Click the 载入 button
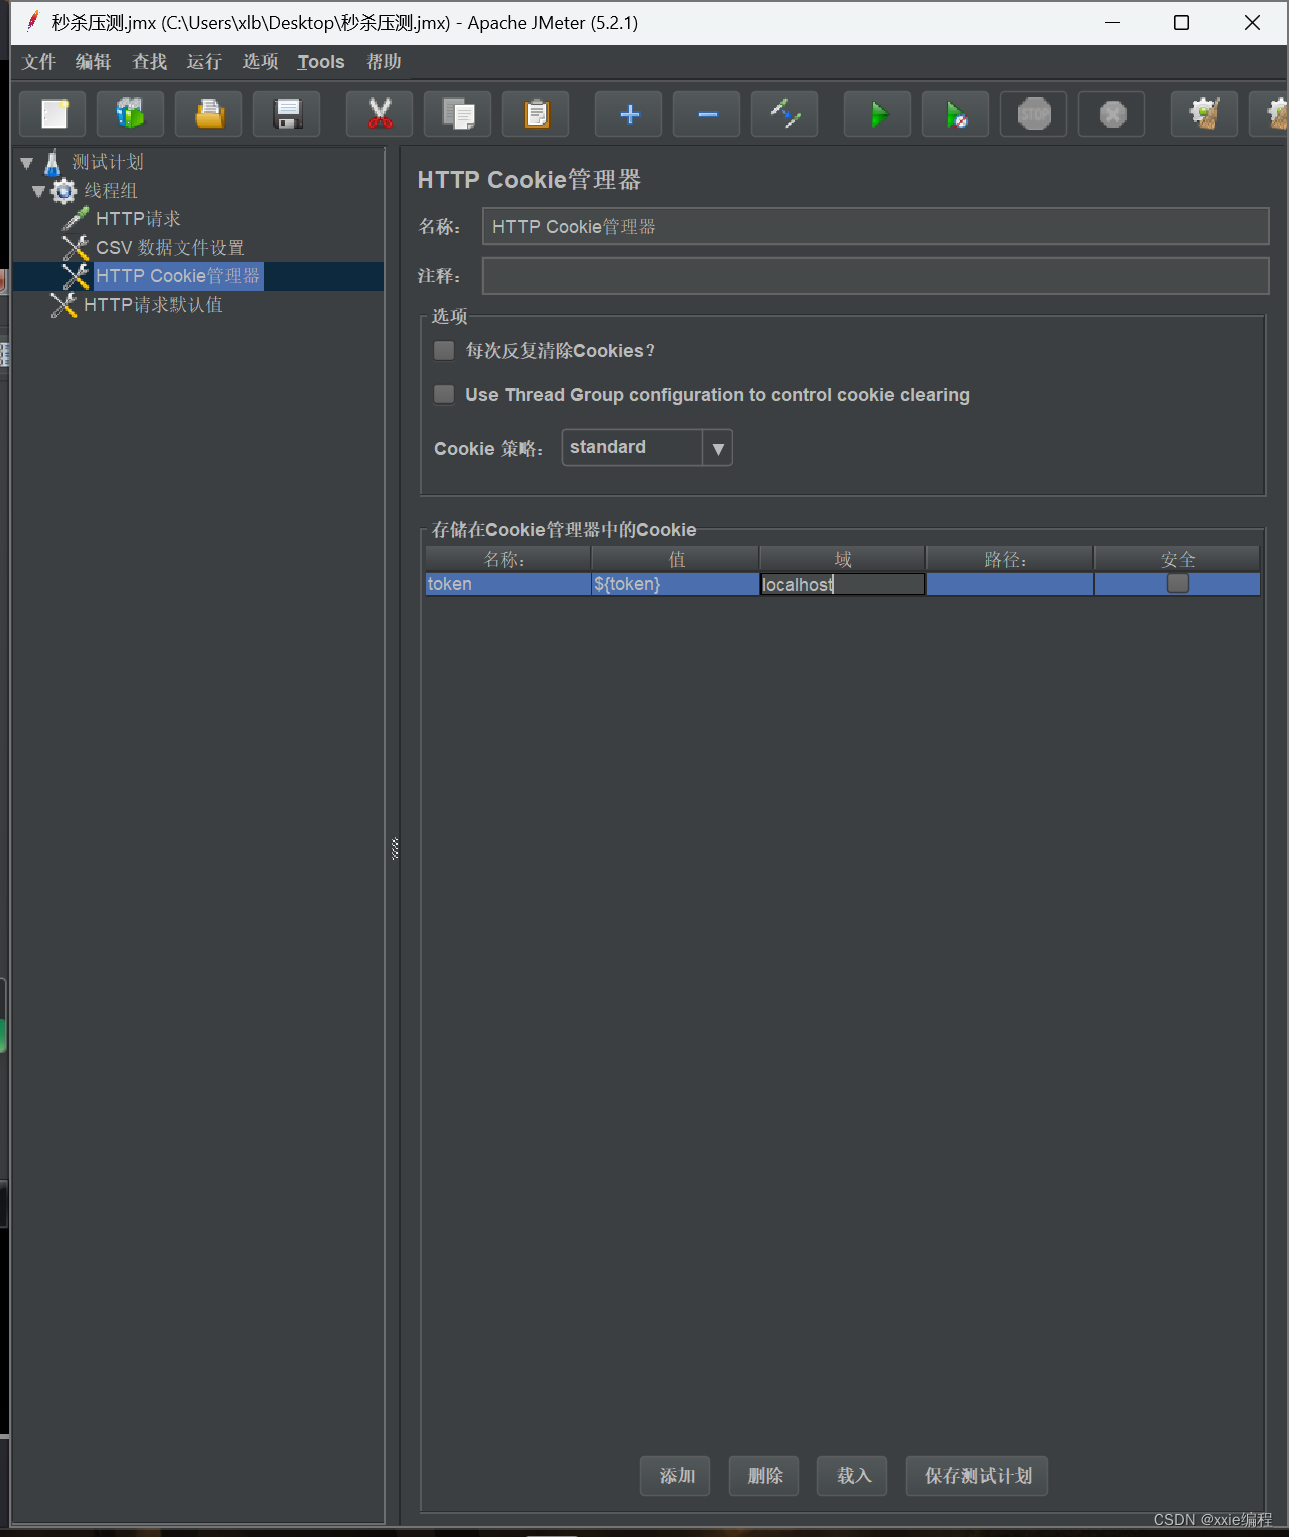 pos(853,1476)
